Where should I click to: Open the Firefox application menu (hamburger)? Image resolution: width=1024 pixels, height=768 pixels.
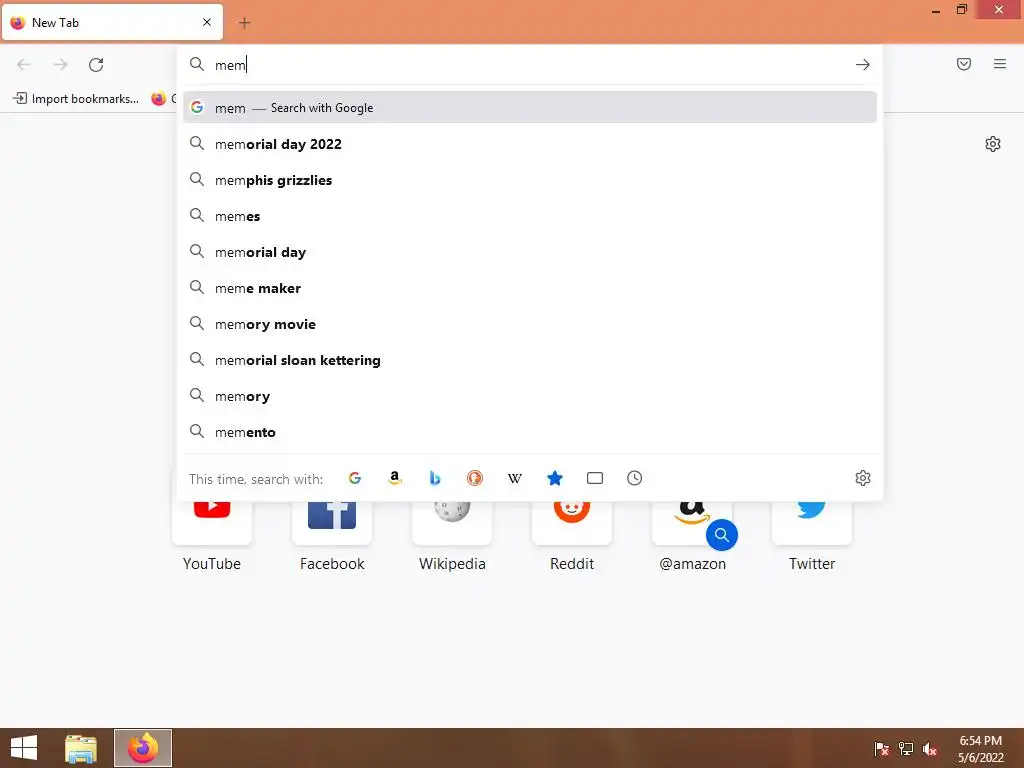(1000, 64)
